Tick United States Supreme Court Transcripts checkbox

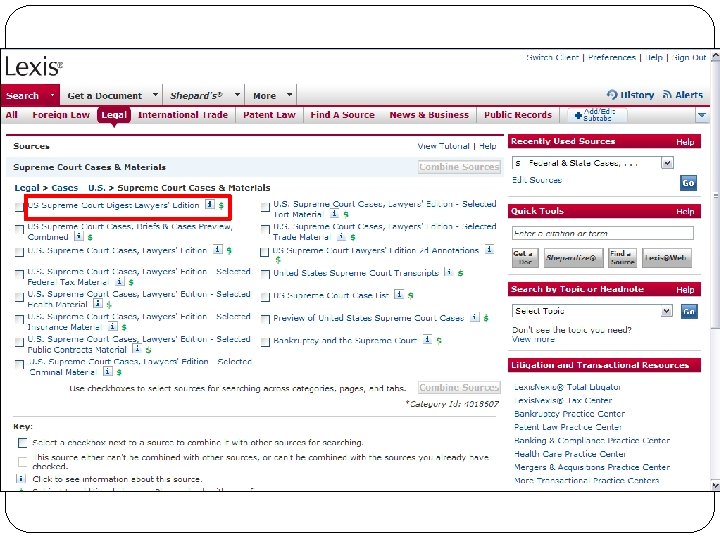pos(265,274)
